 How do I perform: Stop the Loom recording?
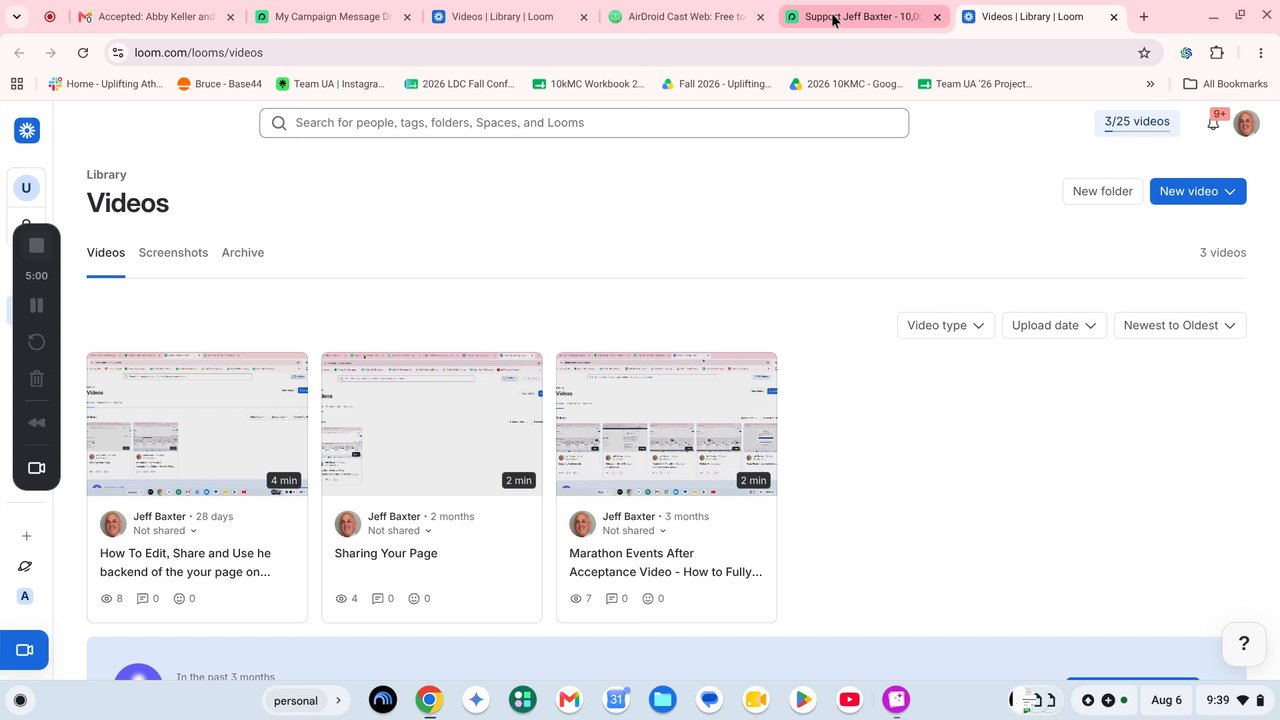(x=37, y=246)
